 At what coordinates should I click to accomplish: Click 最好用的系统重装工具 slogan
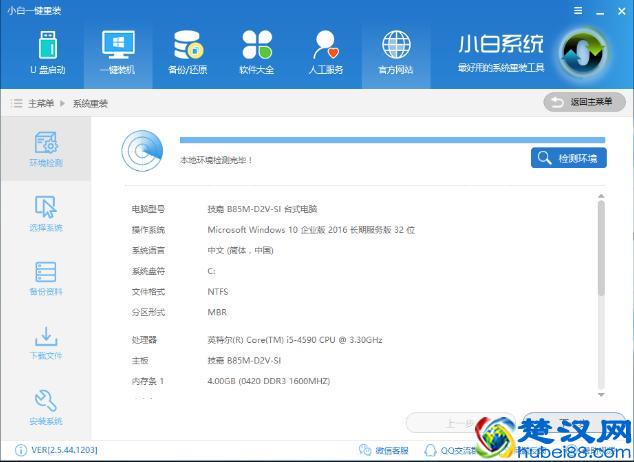501,68
